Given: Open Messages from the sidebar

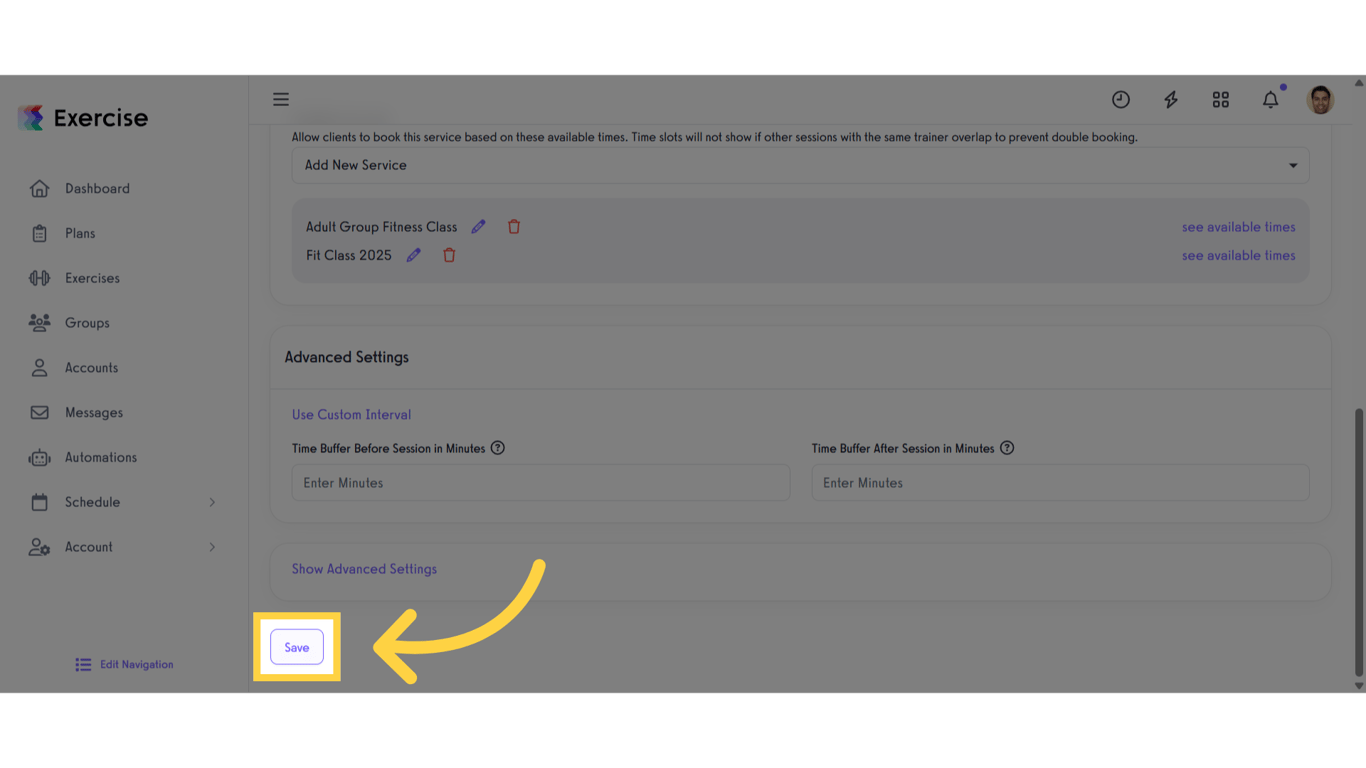Looking at the screenshot, I should [x=93, y=412].
